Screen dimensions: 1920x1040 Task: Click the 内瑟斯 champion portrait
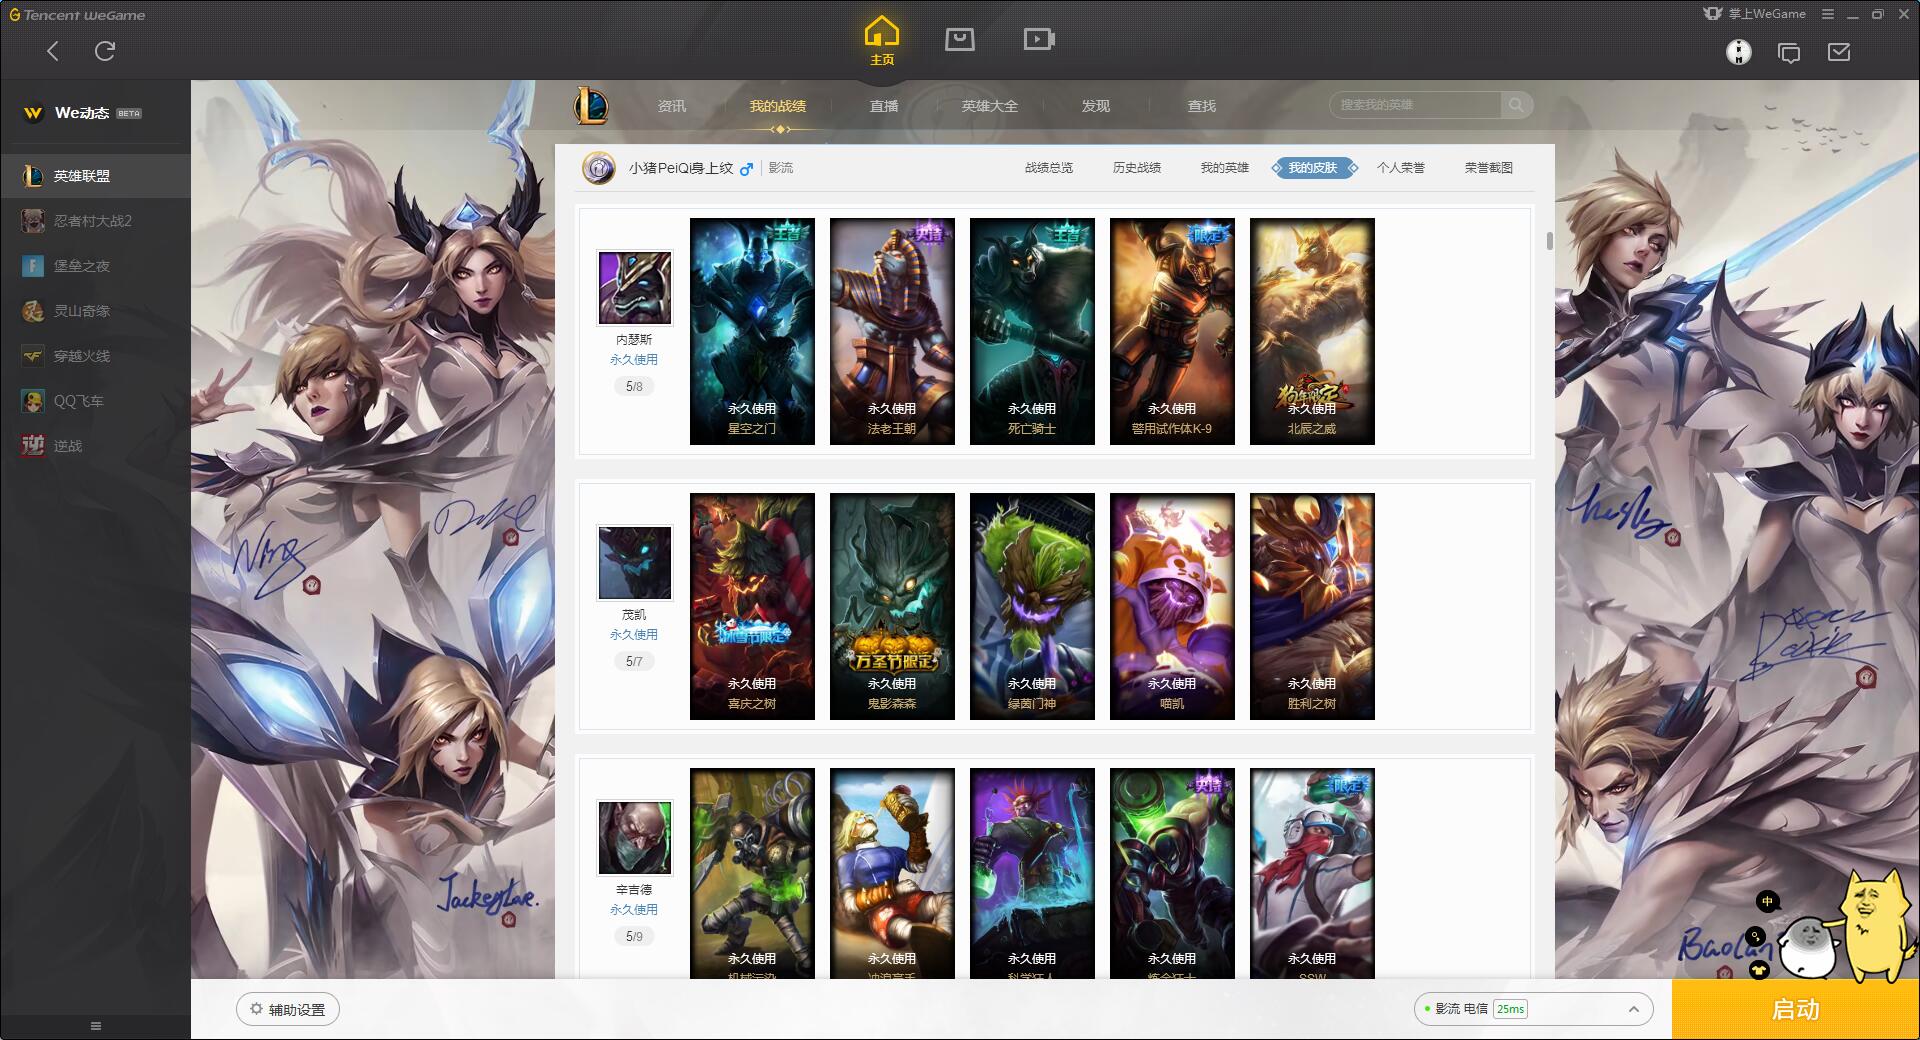634,288
